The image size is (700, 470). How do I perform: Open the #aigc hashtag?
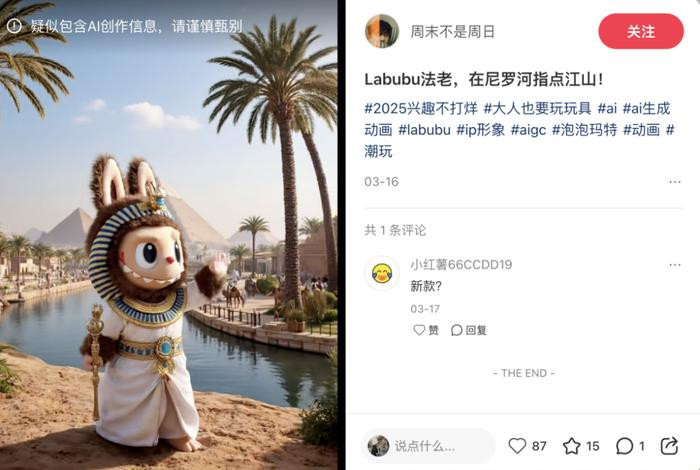coord(528,130)
